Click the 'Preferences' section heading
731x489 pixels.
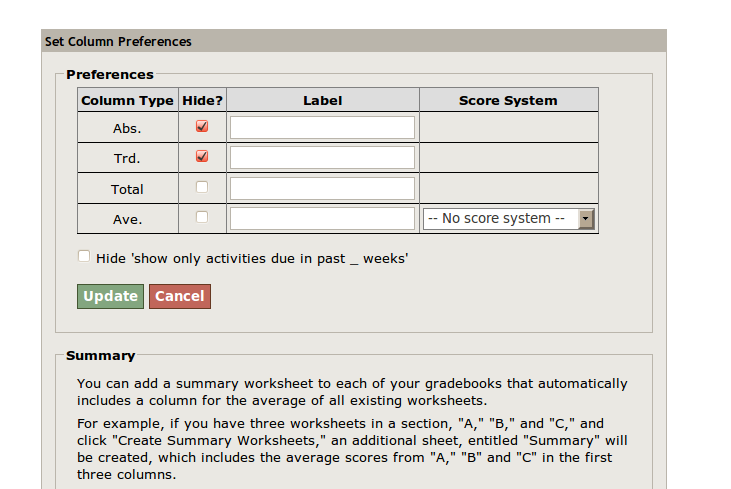pyautogui.click(x=110, y=74)
